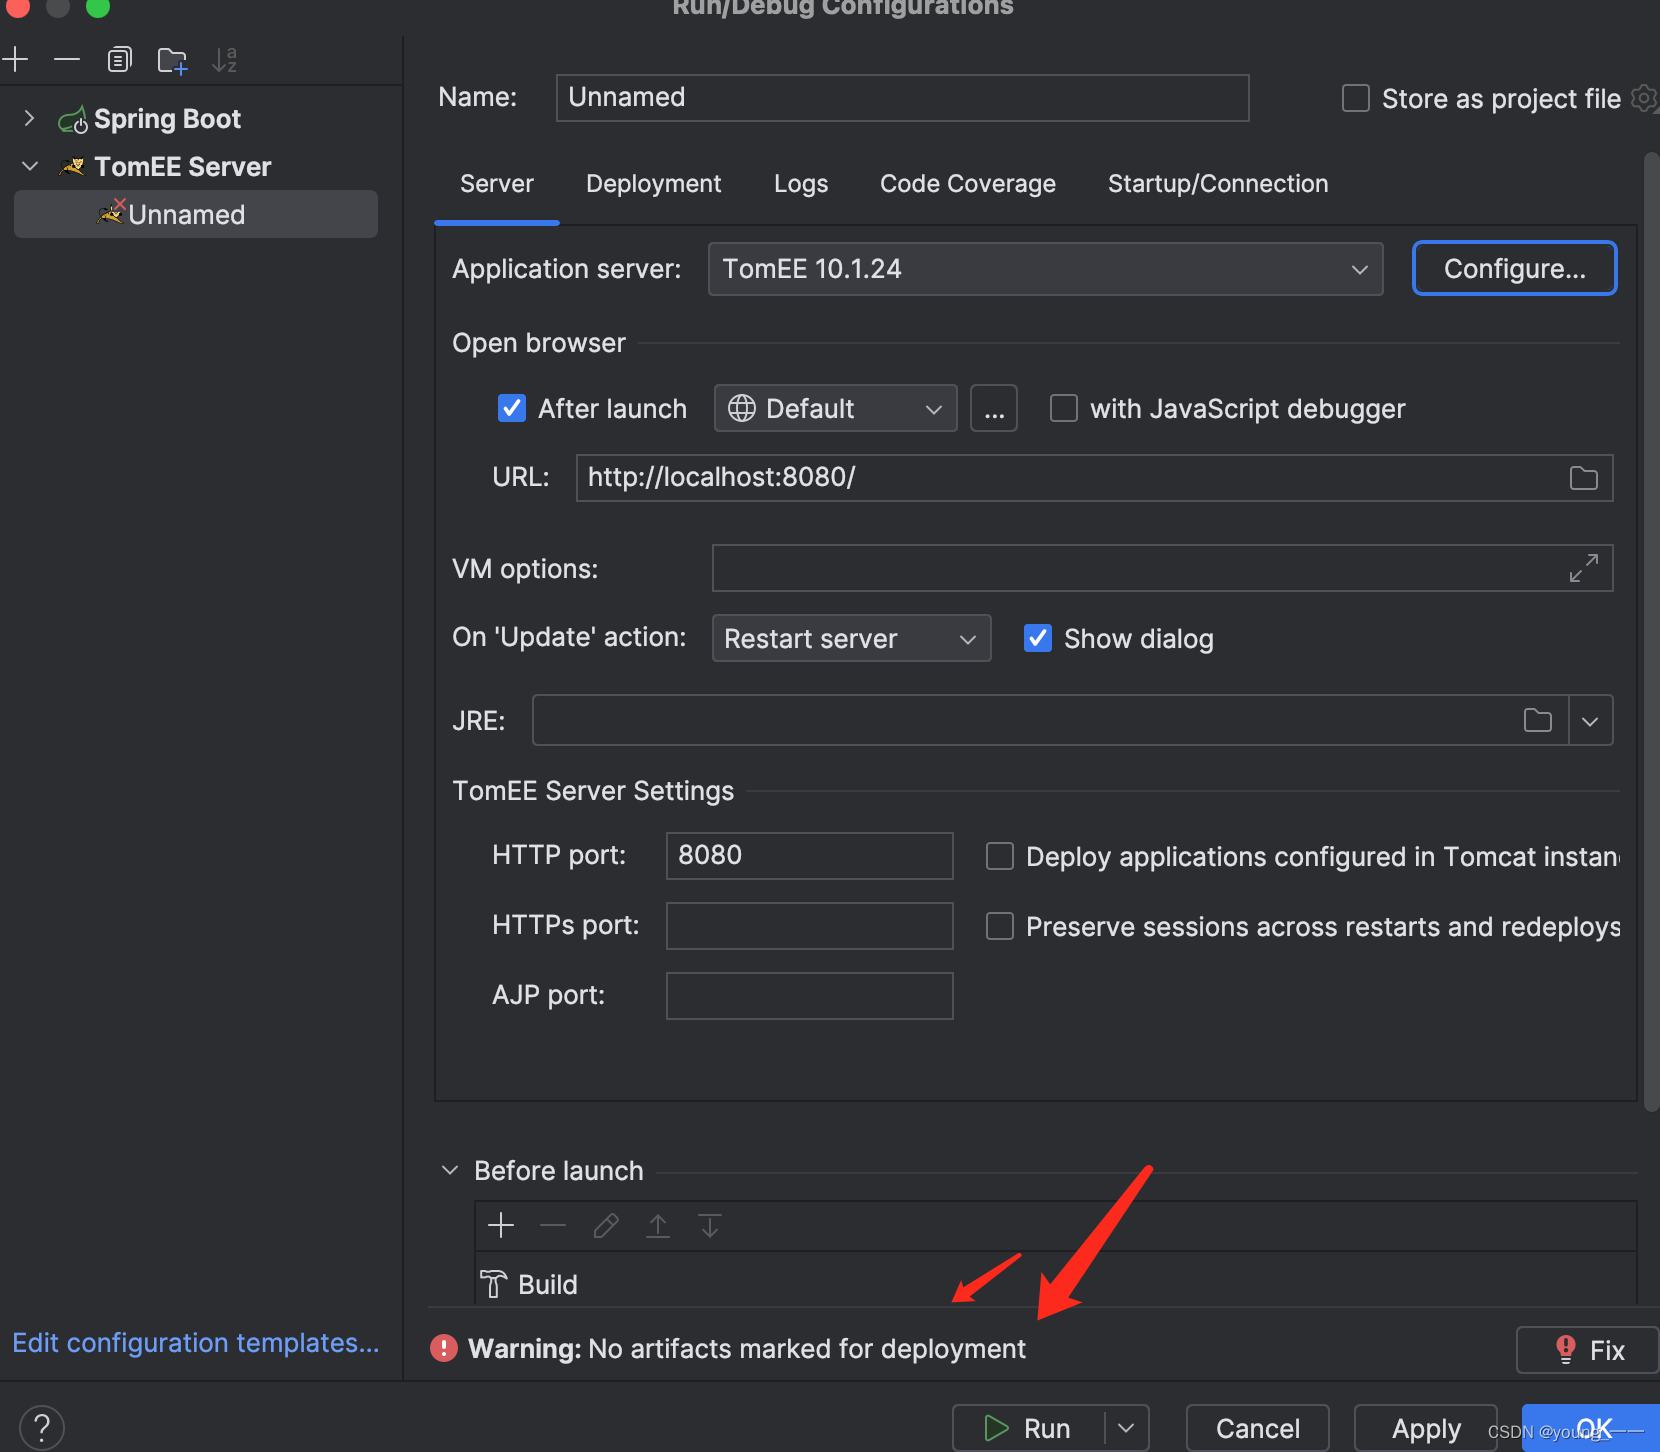Click the HTTP port field
Image resolution: width=1660 pixels, height=1452 pixels.
pos(810,856)
